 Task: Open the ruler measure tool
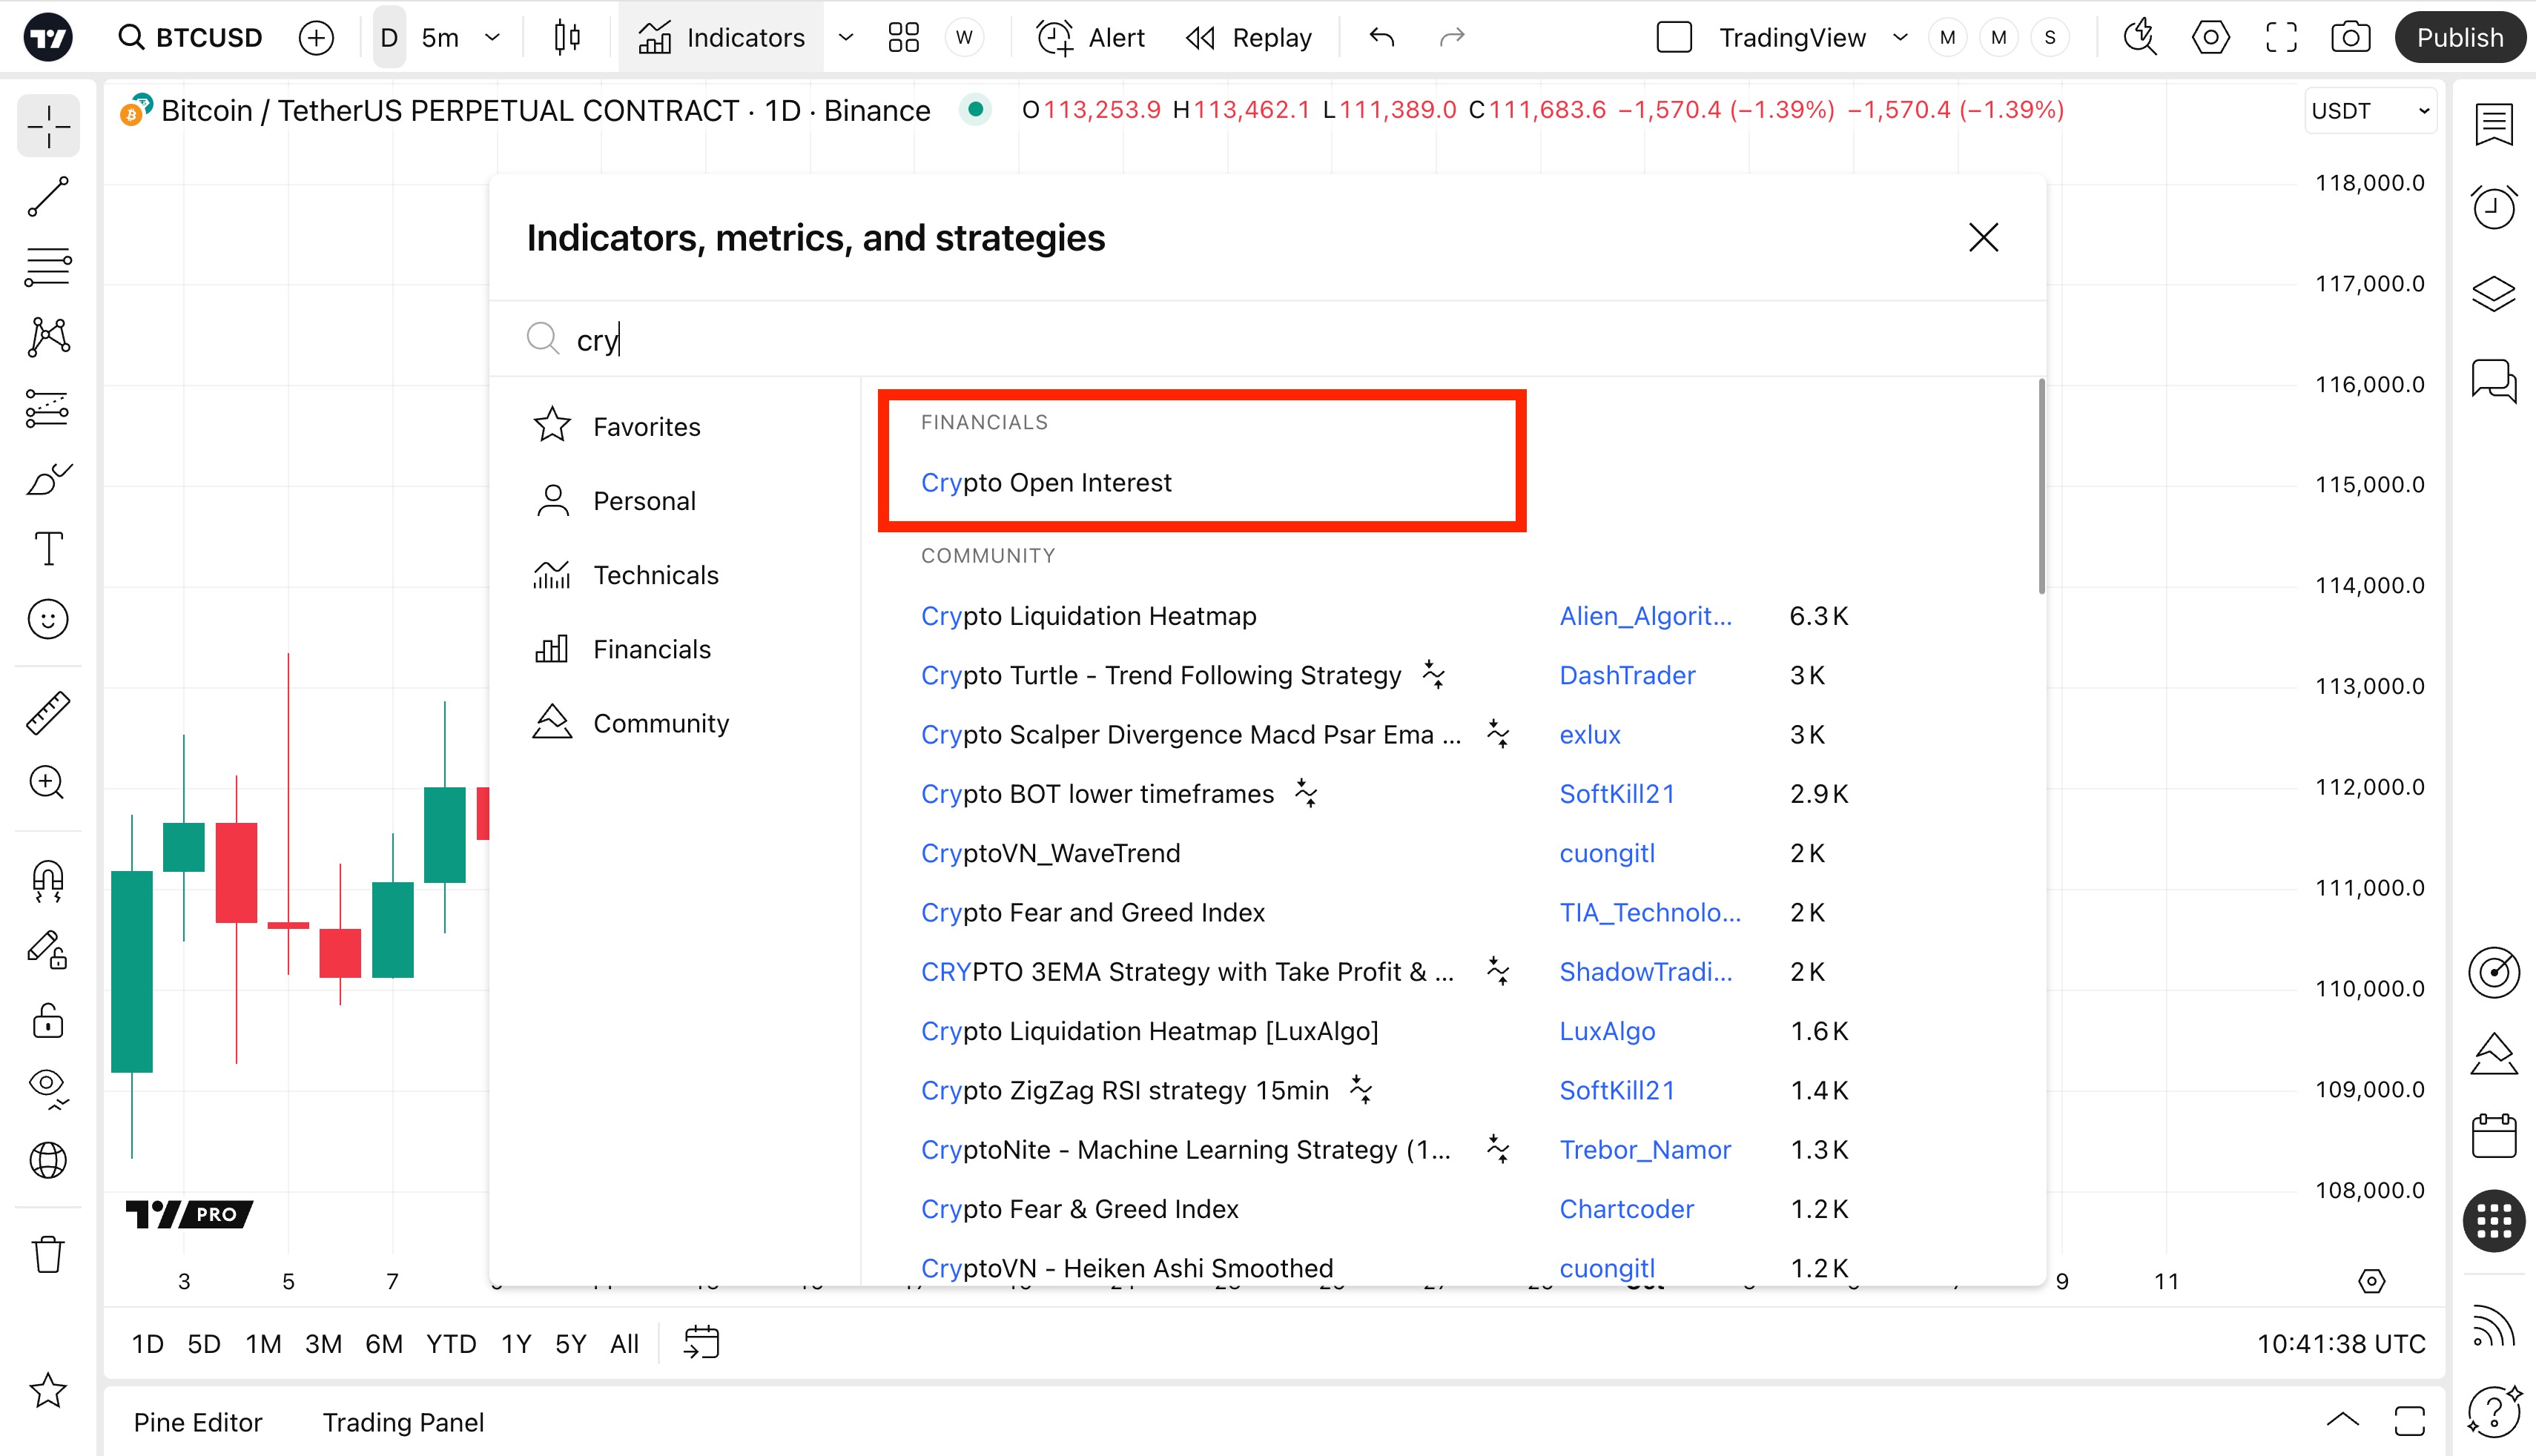(x=48, y=713)
